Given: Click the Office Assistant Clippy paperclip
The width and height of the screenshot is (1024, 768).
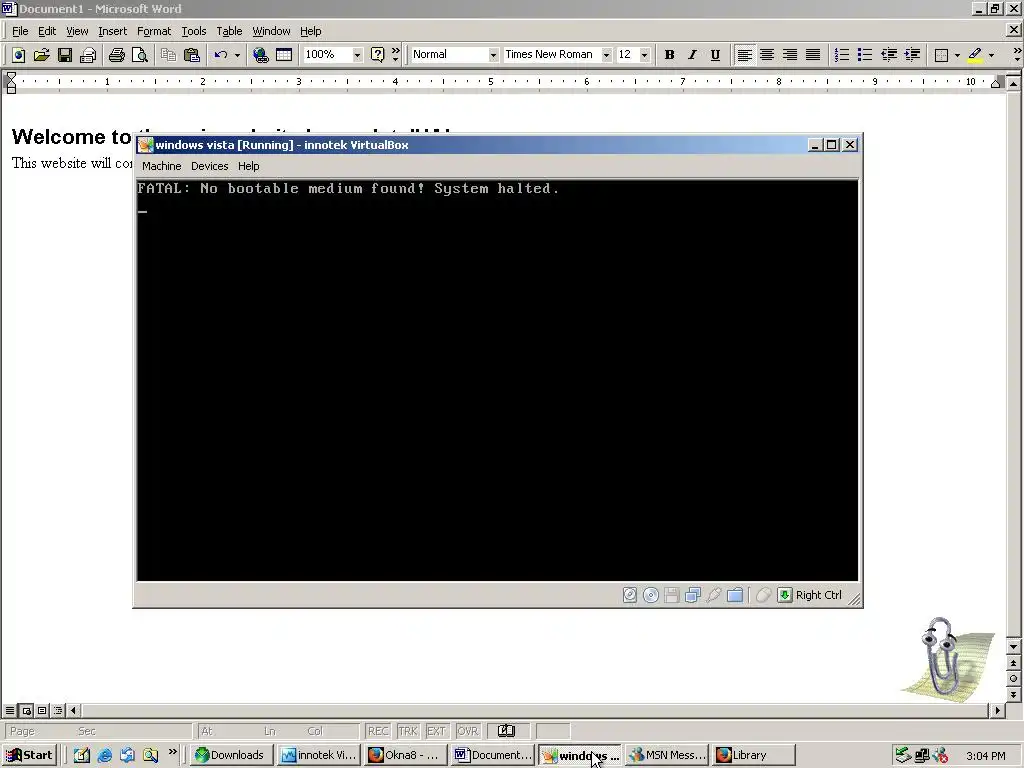Looking at the screenshot, I should click(944, 658).
